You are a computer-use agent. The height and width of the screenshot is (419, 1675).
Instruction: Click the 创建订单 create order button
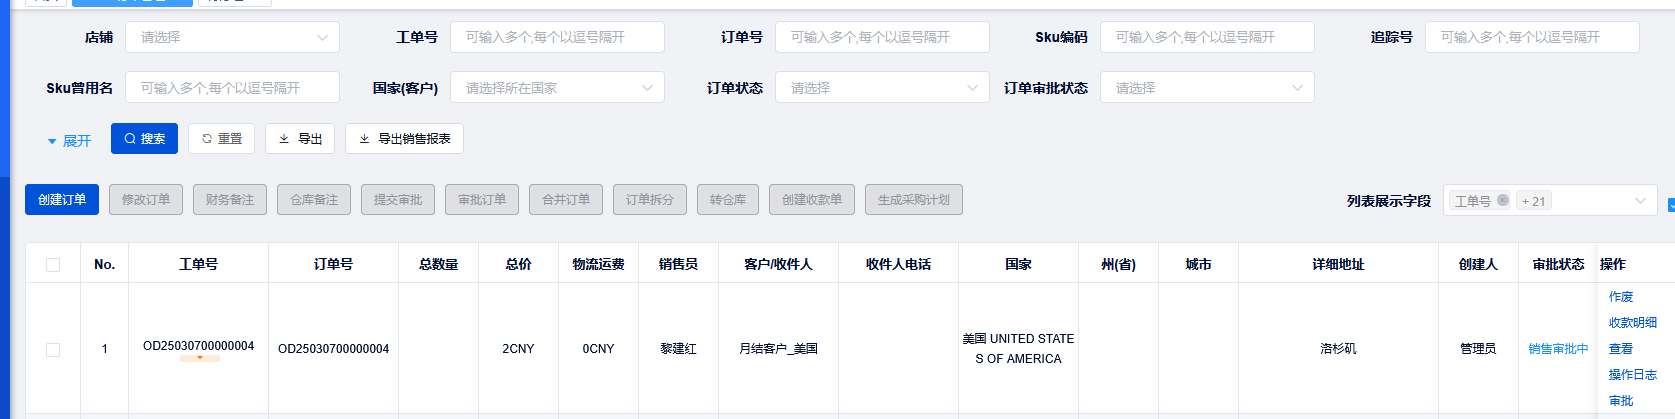(62, 200)
